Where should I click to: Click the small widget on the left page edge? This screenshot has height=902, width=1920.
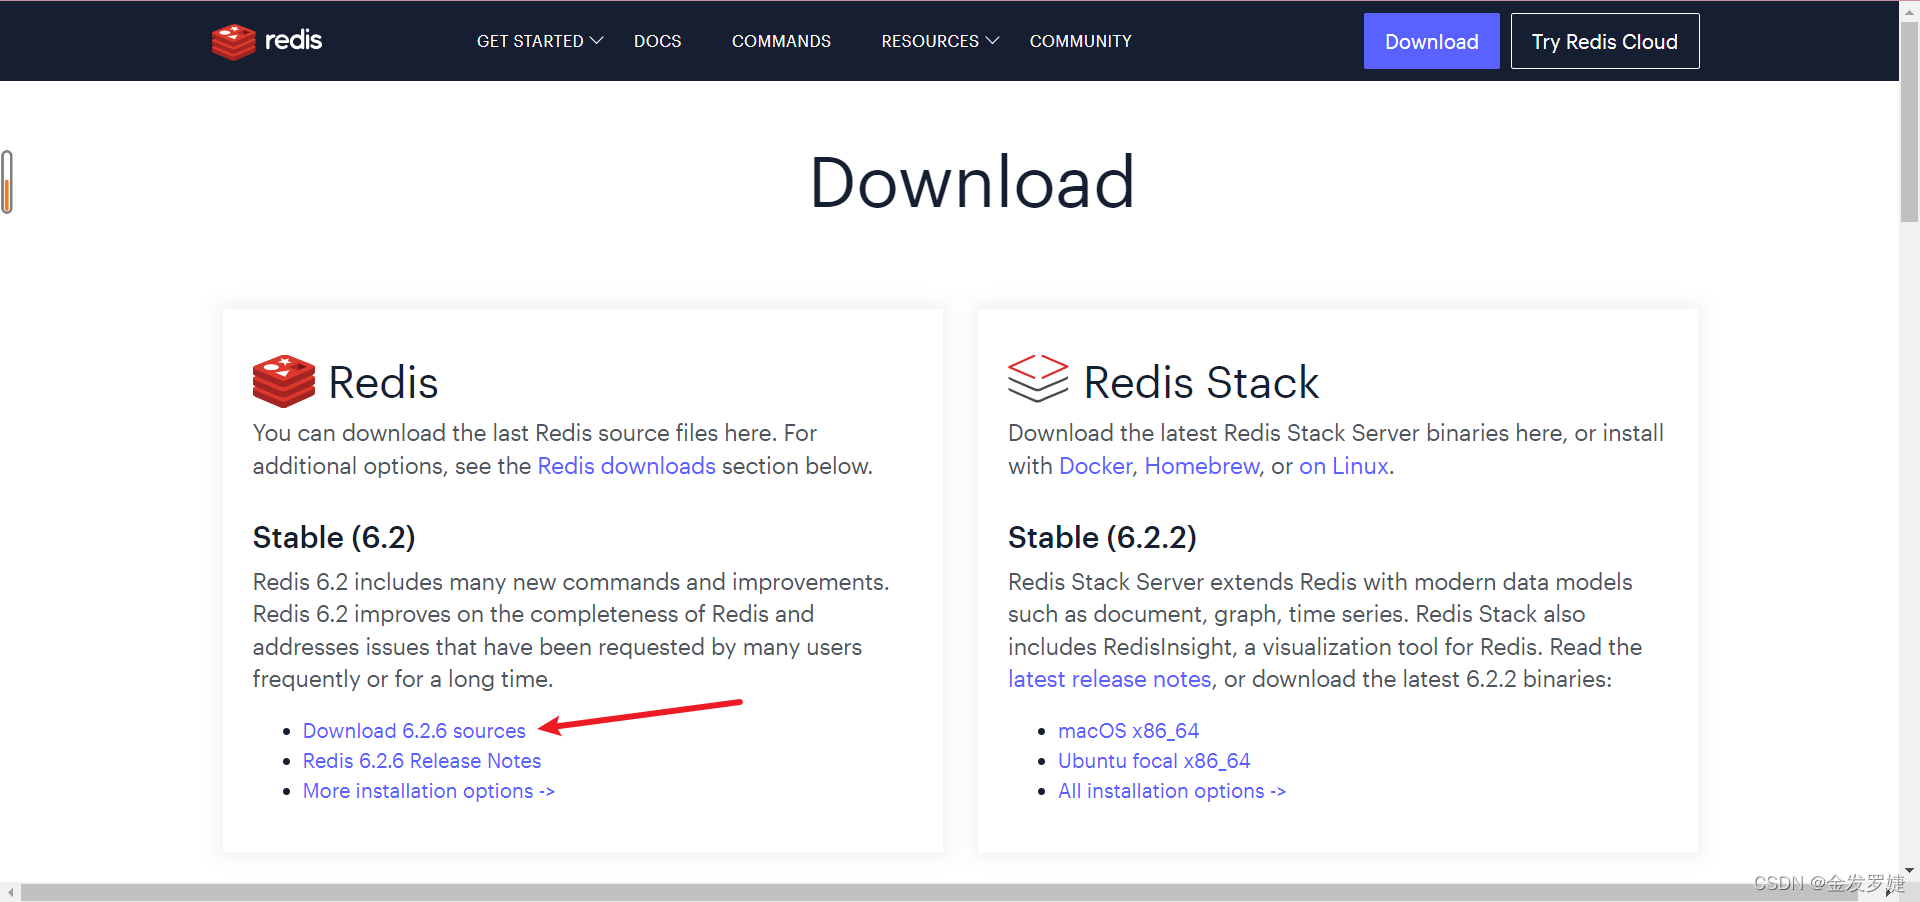click(7, 181)
